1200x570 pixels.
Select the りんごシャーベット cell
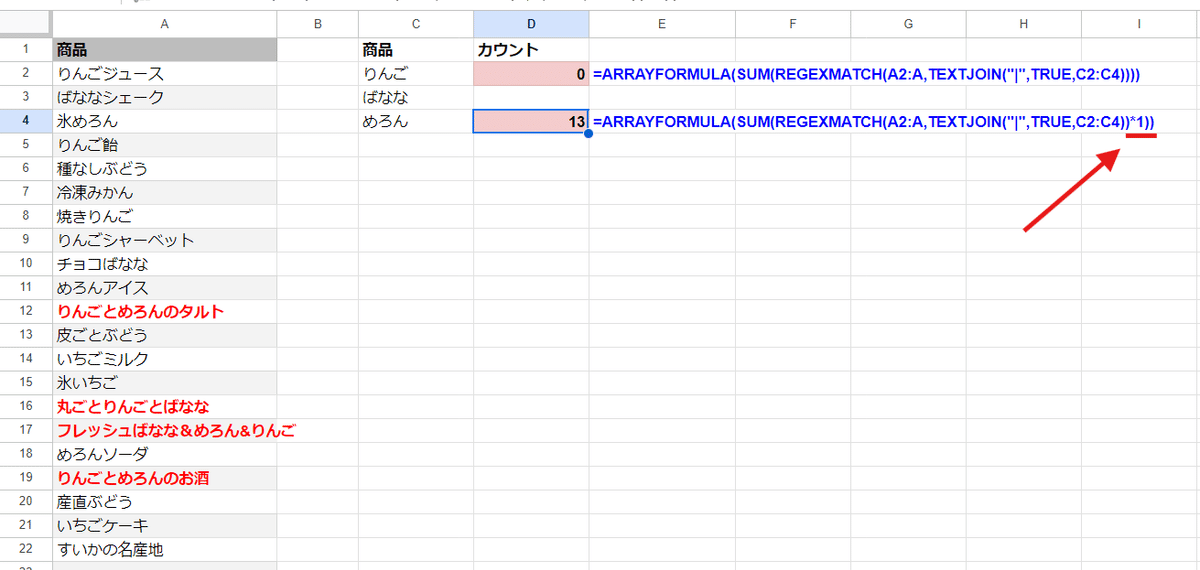165,240
